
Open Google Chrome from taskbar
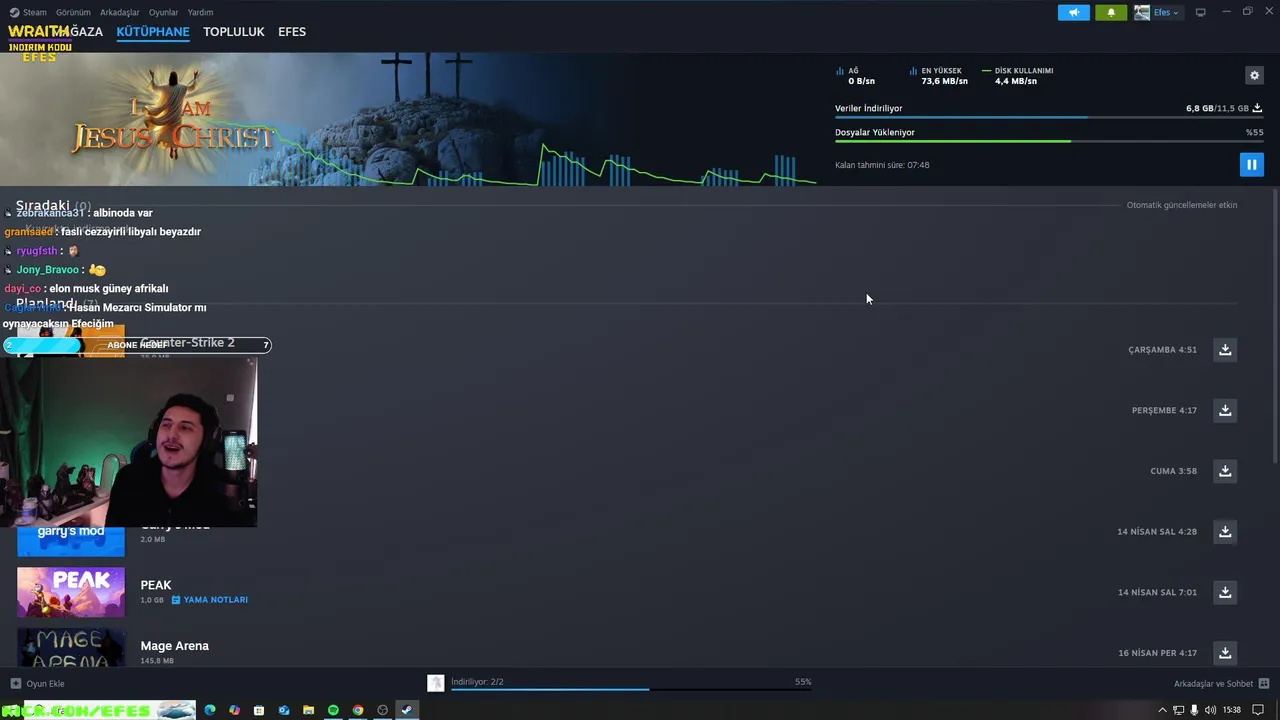[358, 710]
